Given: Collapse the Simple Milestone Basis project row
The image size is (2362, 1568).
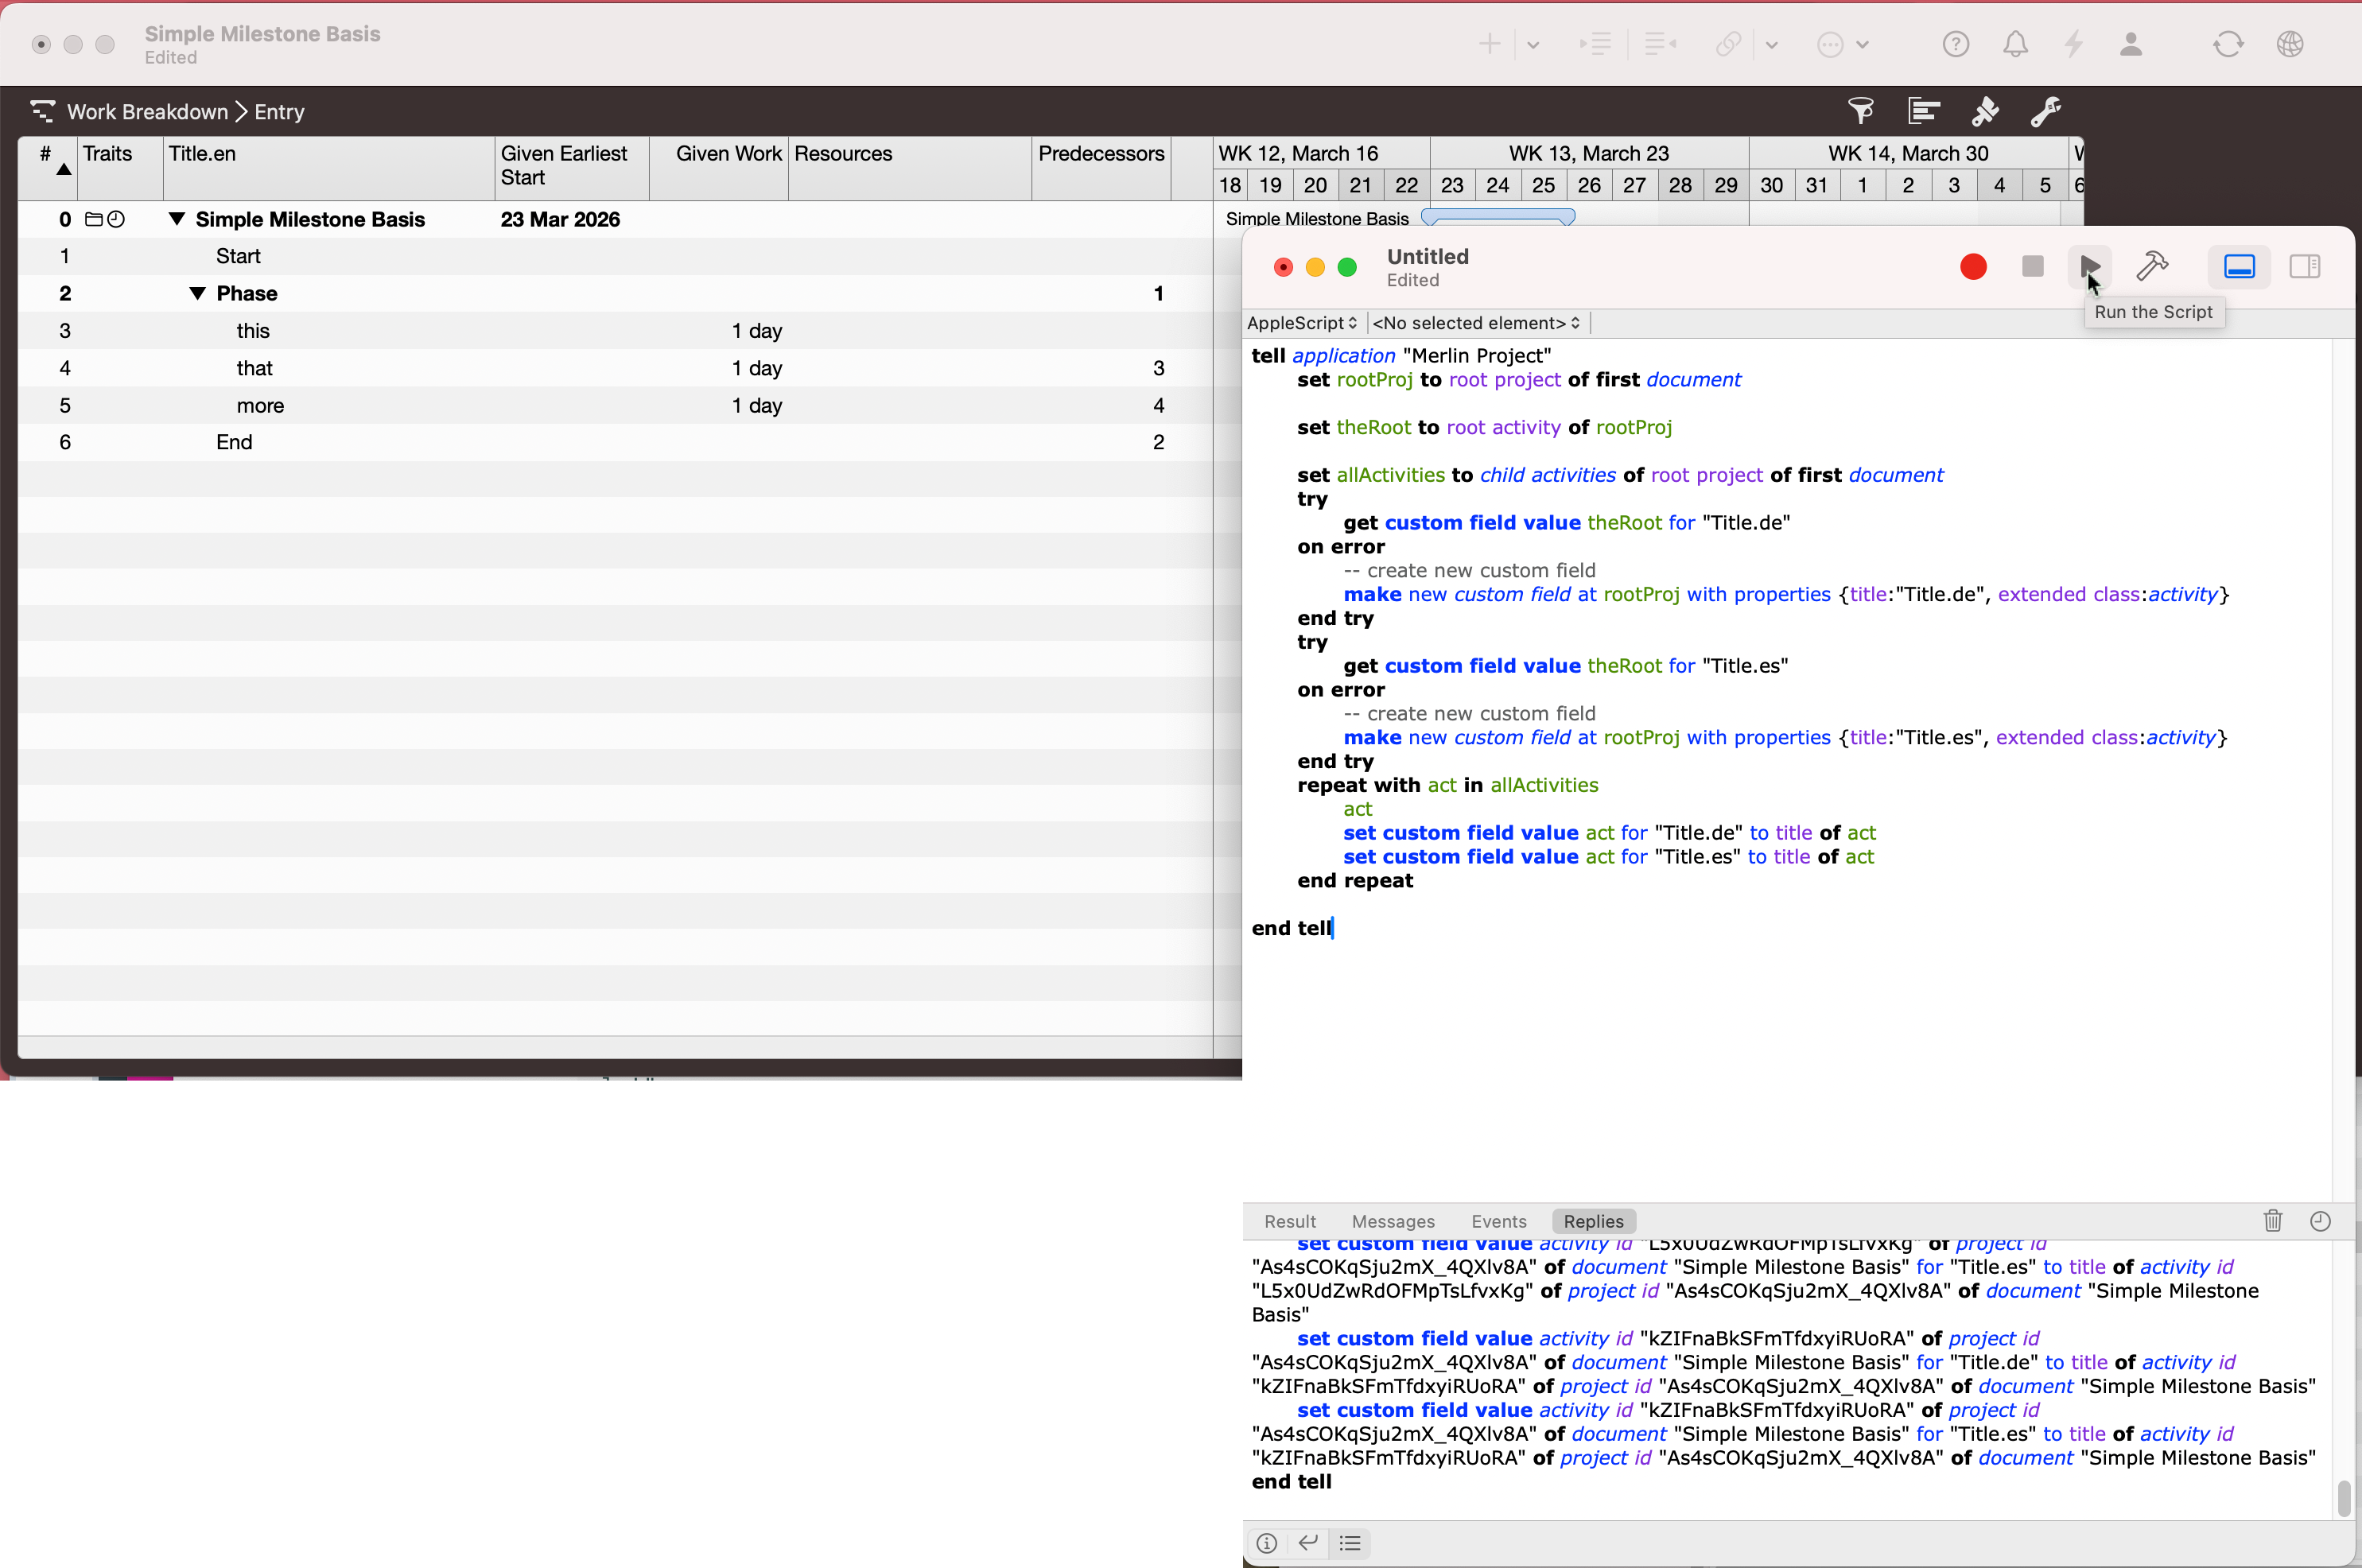Looking at the screenshot, I should (x=177, y=219).
